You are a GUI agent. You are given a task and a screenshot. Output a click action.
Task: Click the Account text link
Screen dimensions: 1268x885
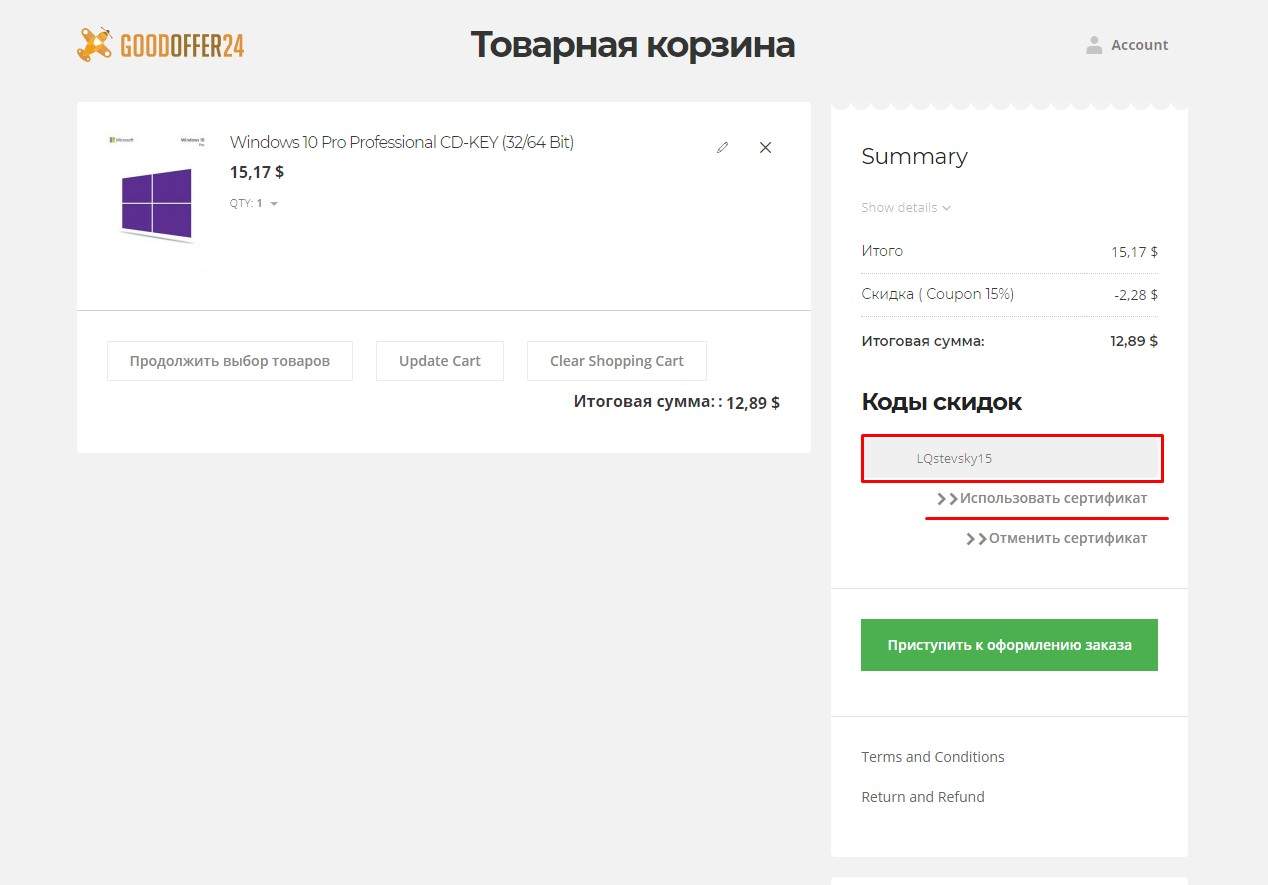coord(1139,45)
